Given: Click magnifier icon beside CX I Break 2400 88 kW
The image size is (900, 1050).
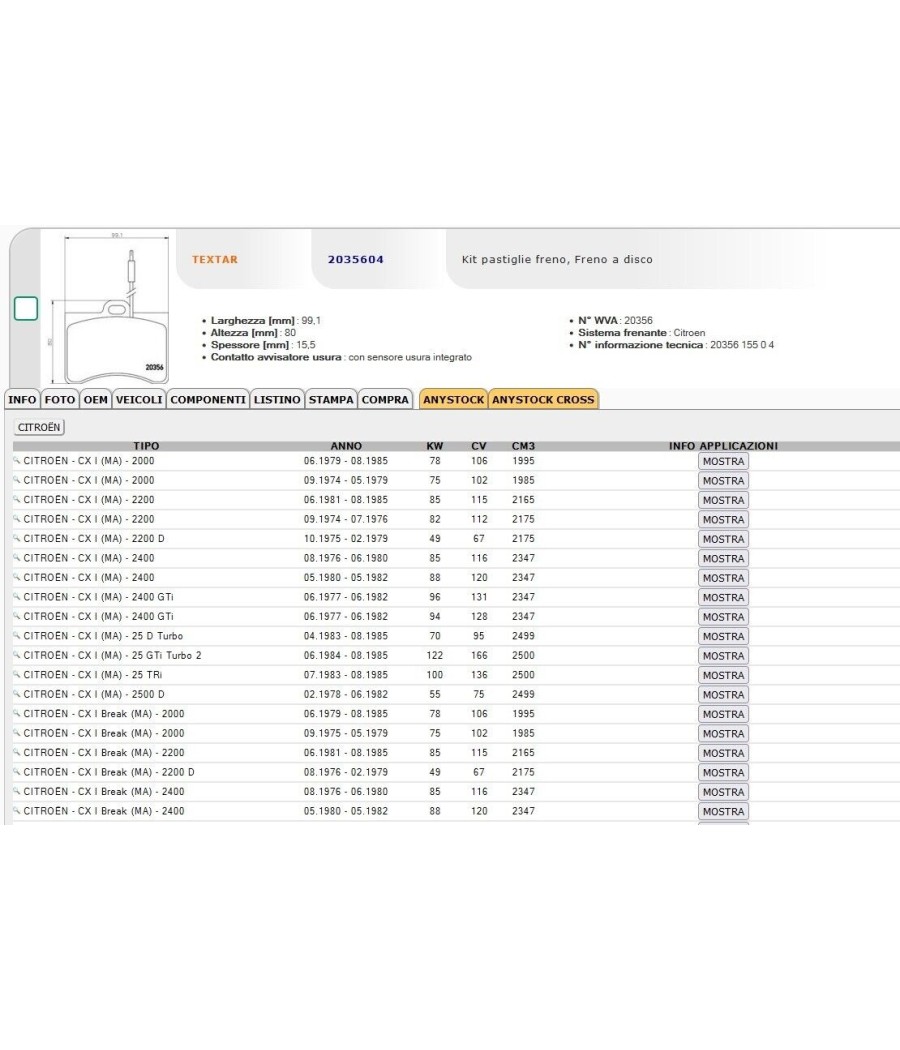Looking at the screenshot, I should click(x=17, y=810).
